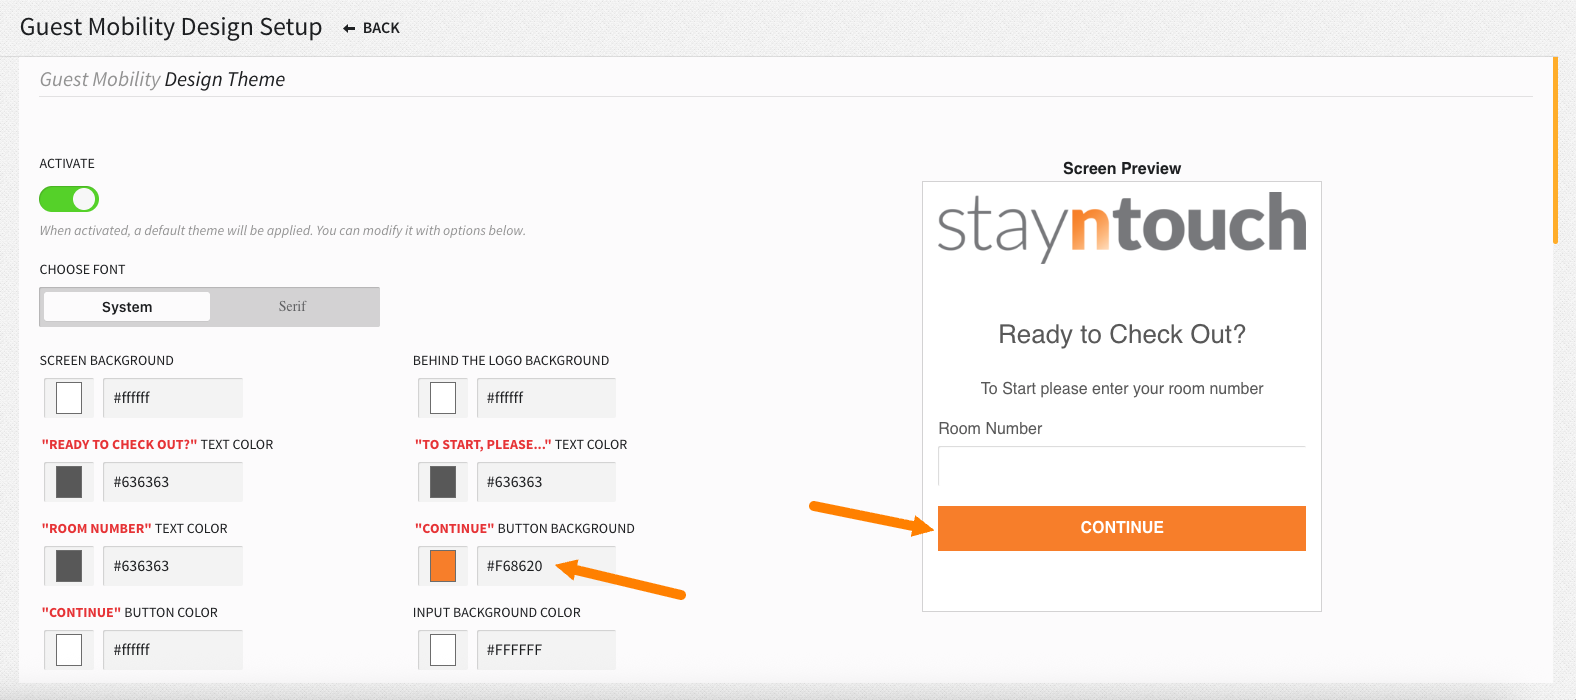Edit Behind the Logo Background hex field
The height and width of the screenshot is (700, 1576).
coord(546,398)
